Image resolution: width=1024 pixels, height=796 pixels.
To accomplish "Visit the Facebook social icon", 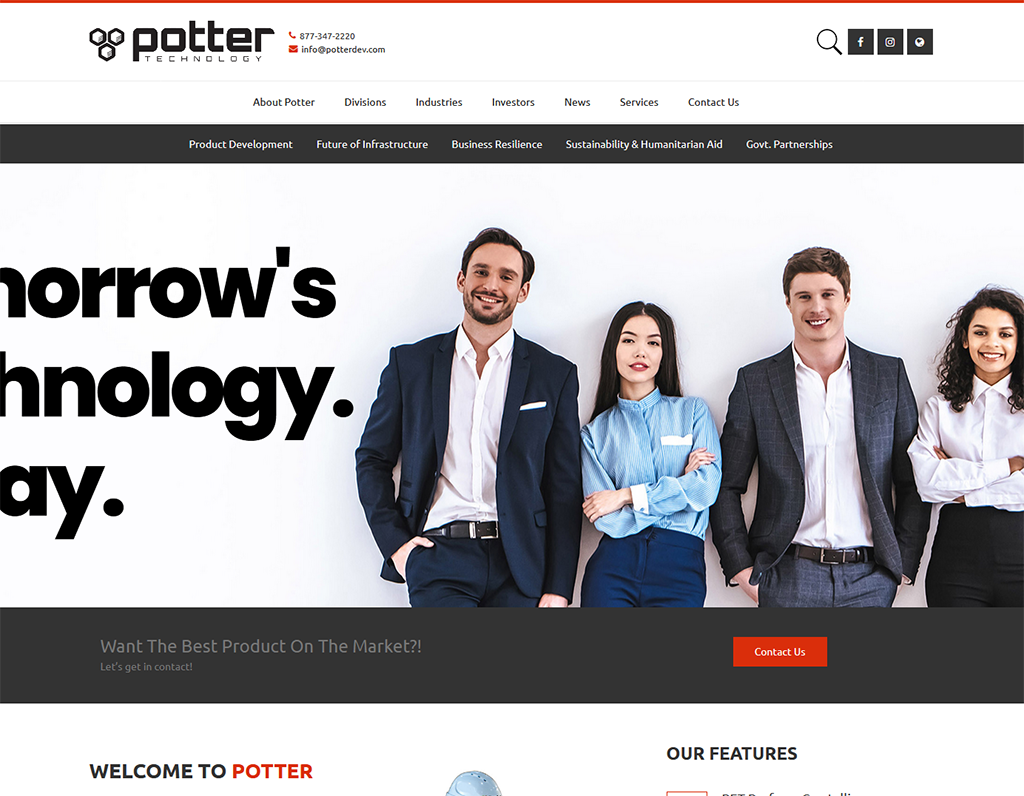I will (861, 42).
